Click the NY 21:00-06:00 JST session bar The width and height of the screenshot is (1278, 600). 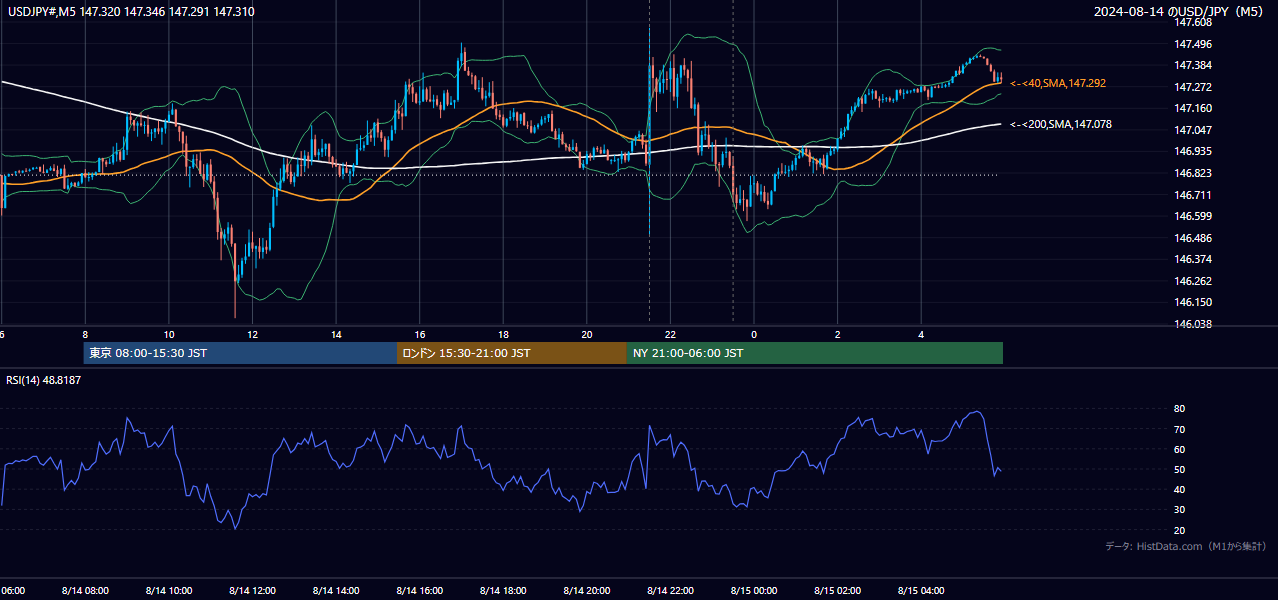point(815,353)
